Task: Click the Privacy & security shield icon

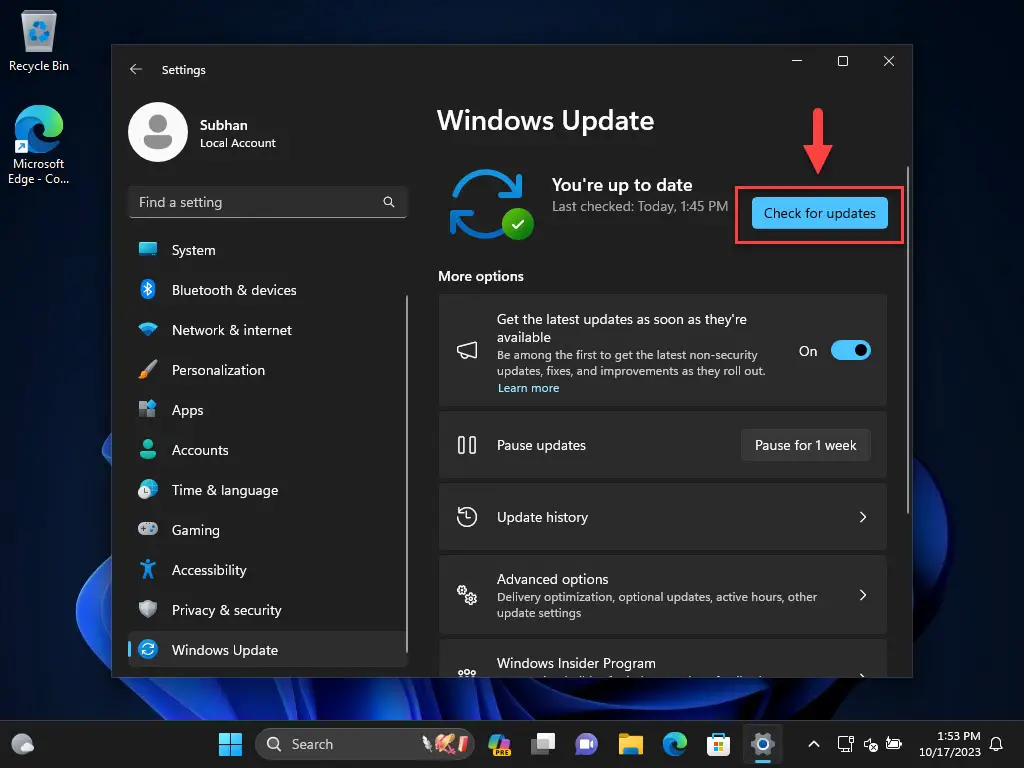Action: (x=148, y=609)
